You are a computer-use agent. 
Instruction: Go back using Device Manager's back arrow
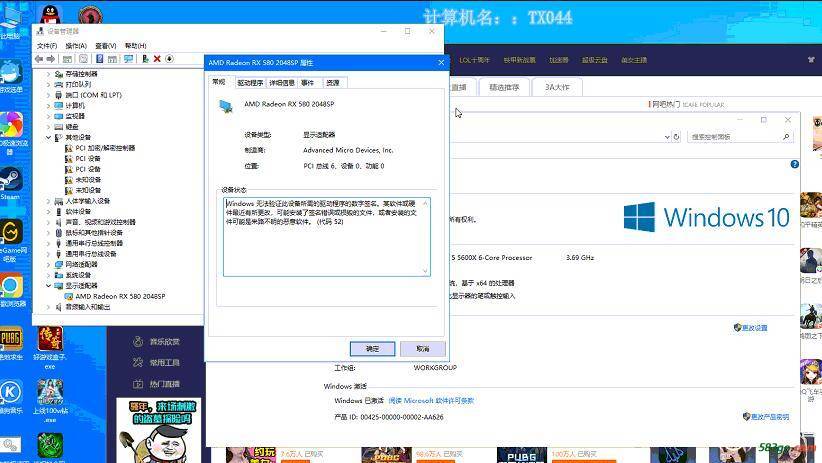pos(39,59)
